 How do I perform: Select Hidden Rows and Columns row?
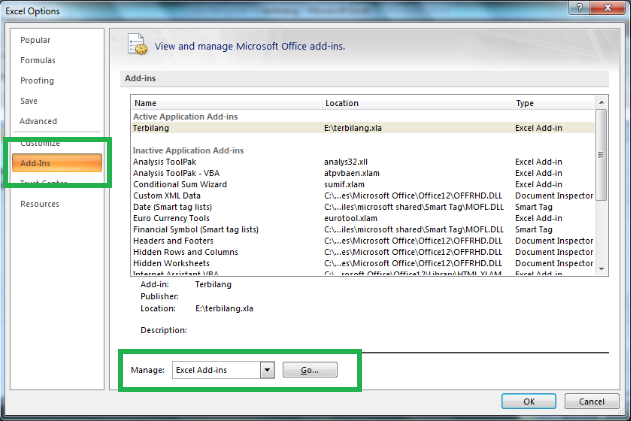coord(363,252)
